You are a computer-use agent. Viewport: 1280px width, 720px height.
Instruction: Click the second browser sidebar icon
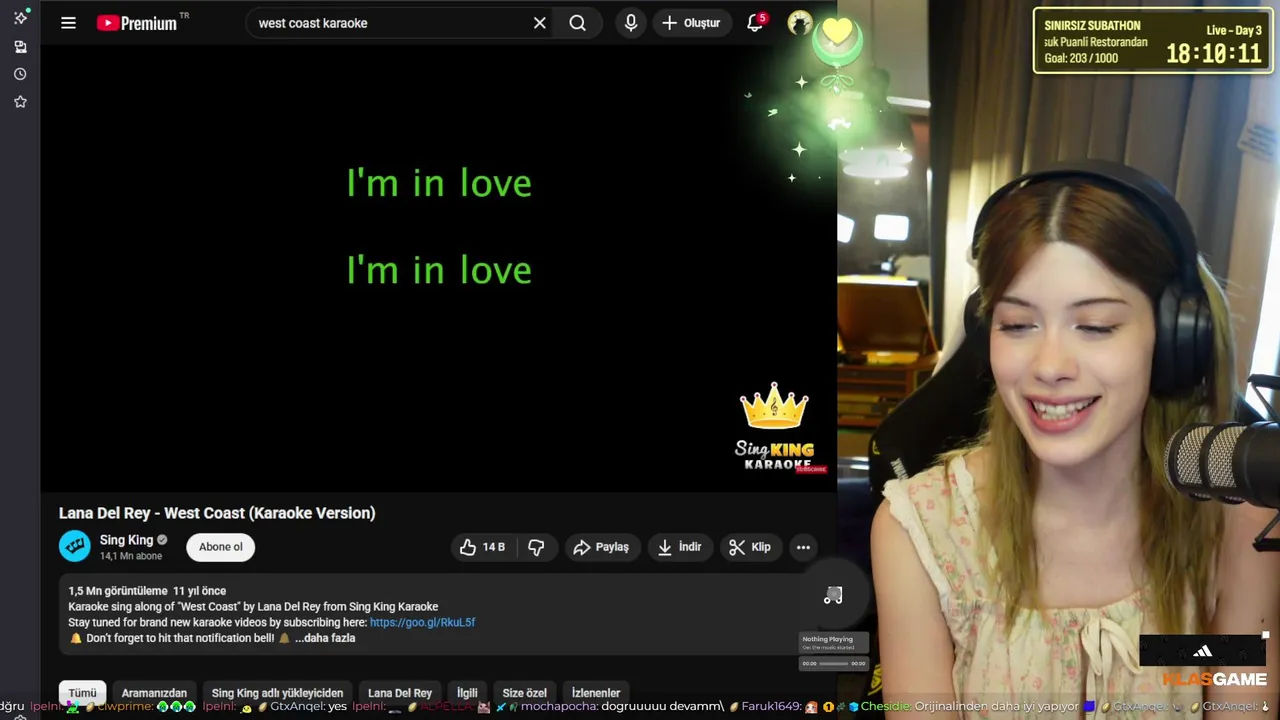pos(20,46)
